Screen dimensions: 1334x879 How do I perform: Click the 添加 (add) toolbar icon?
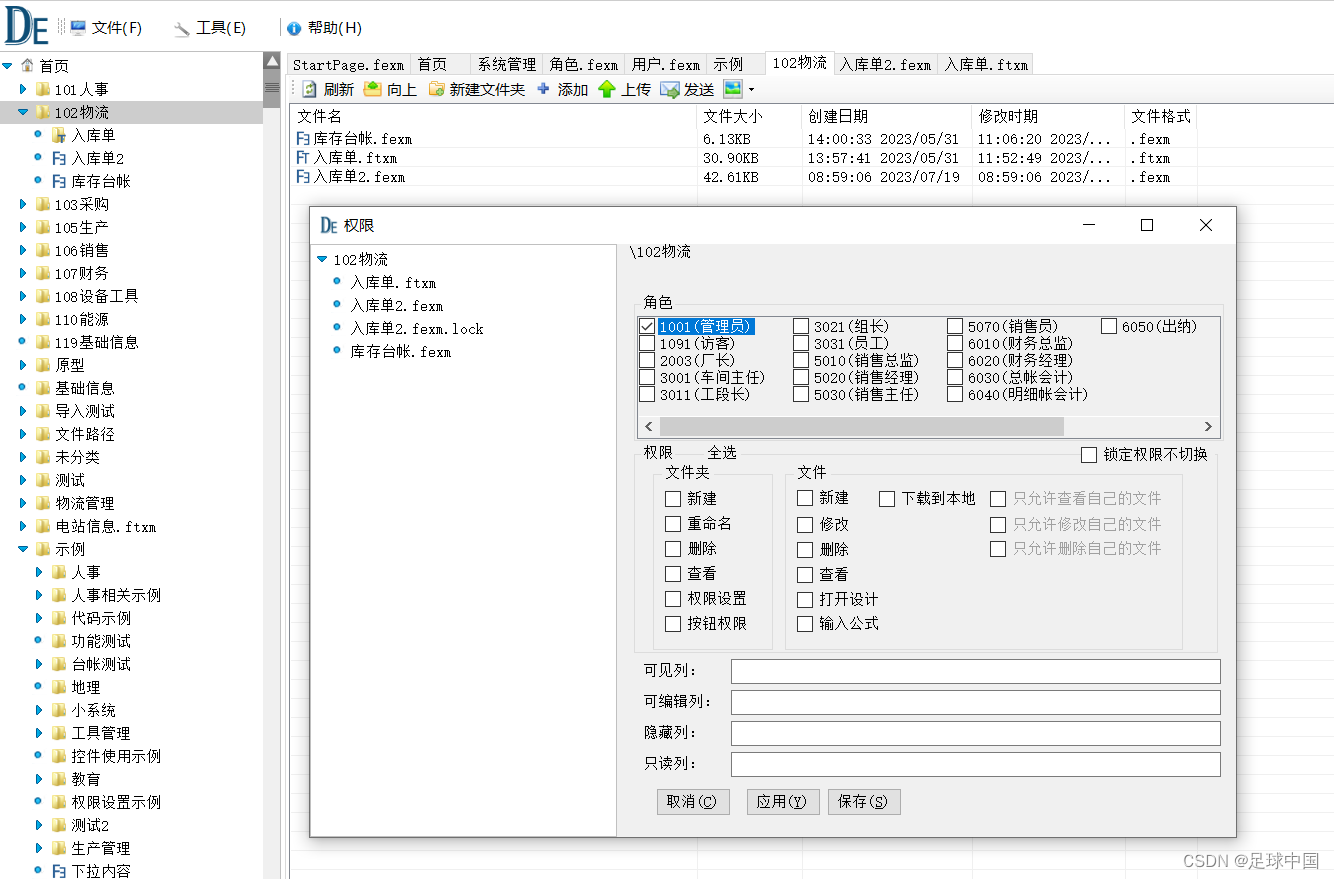[x=541, y=89]
